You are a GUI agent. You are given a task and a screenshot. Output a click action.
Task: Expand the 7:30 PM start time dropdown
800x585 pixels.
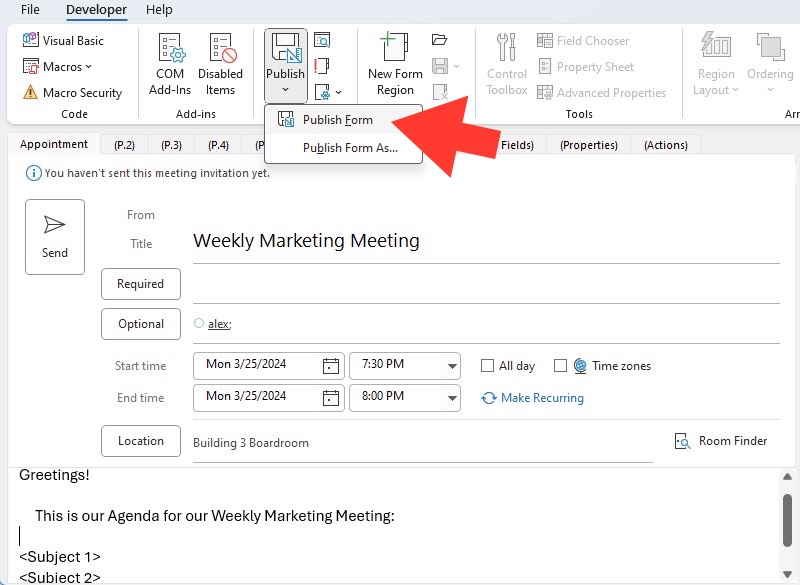click(452, 366)
